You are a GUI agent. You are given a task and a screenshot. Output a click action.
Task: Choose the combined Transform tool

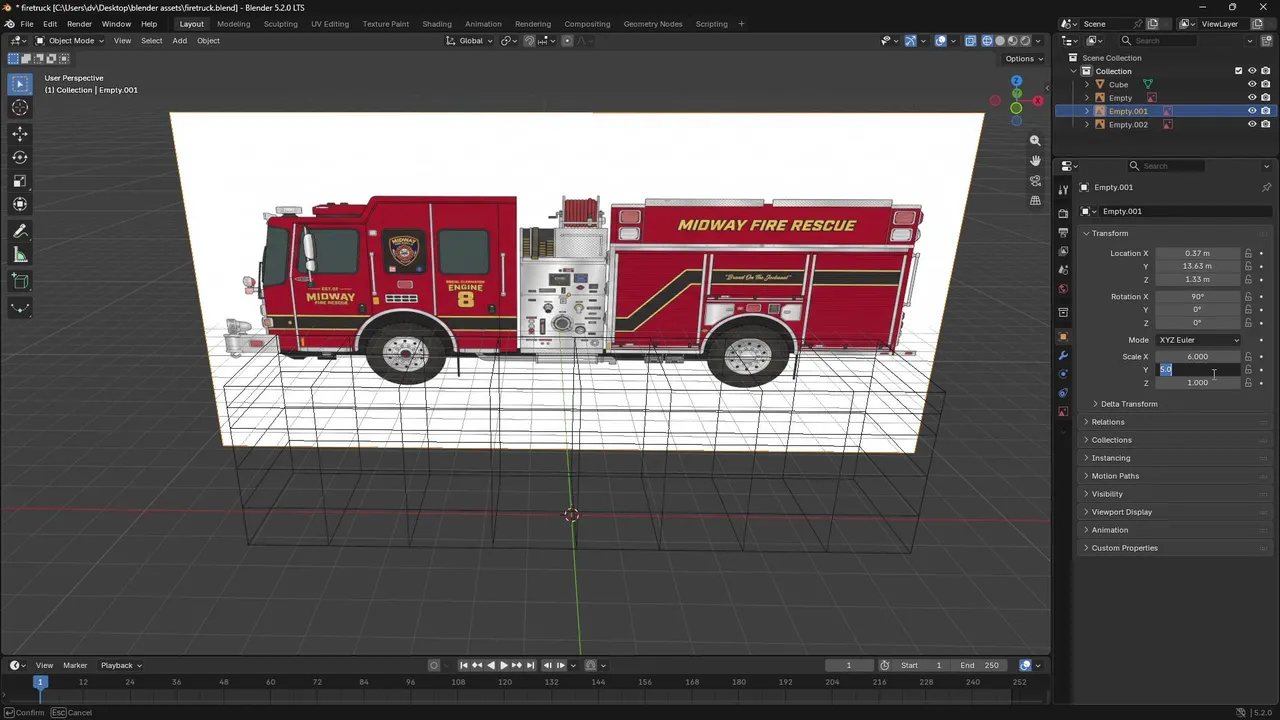pos(20,205)
